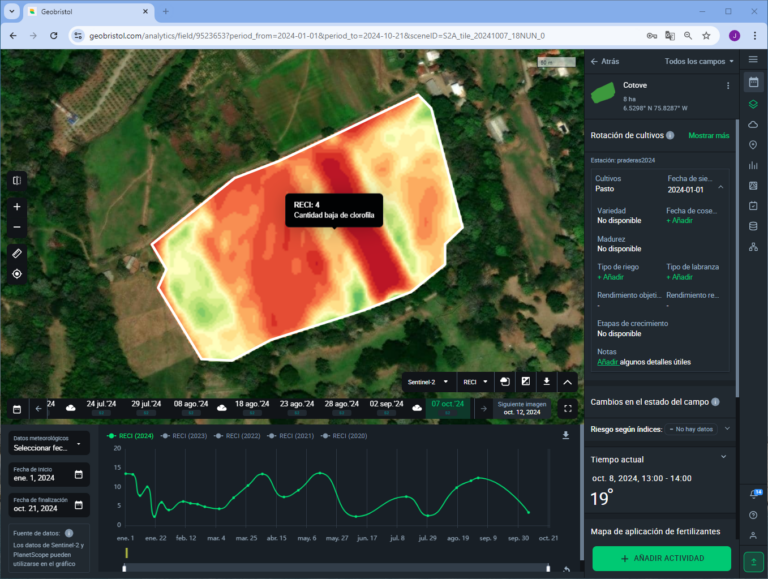Click the Añadir Actividad button

(x=661, y=558)
